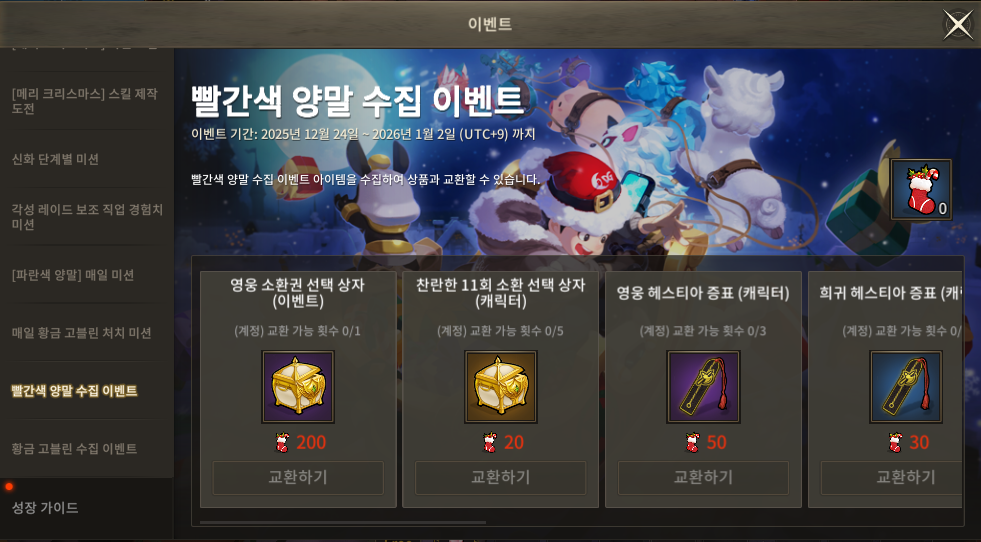Image resolution: width=981 pixels, height=542 pixels.
Task: Click the small stocking icon beside price 200
Action: pos(282,442)
